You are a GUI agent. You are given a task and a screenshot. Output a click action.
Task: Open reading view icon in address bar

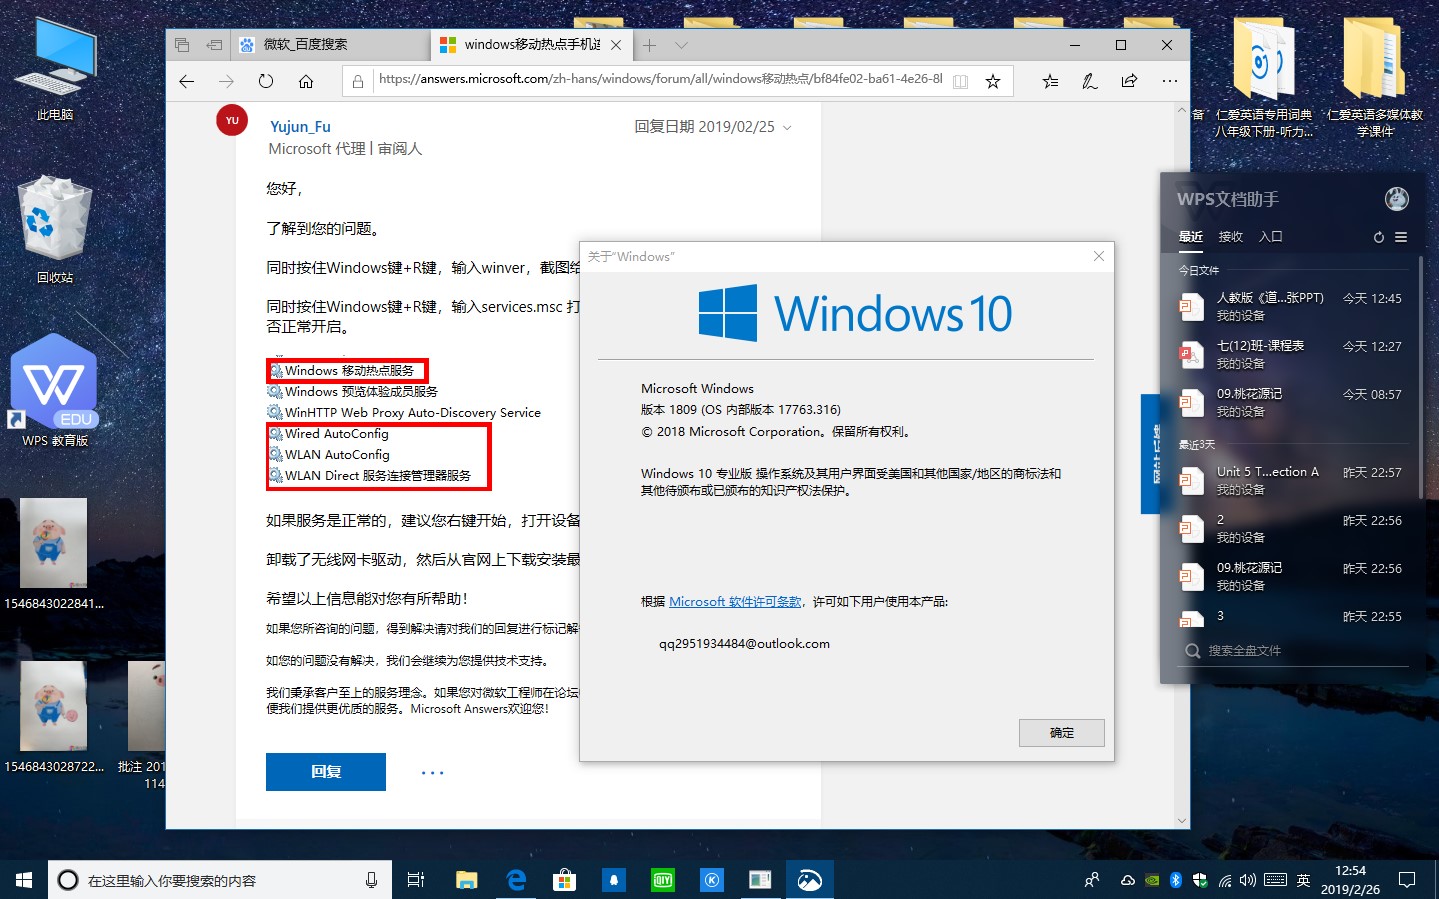(960, 81)
